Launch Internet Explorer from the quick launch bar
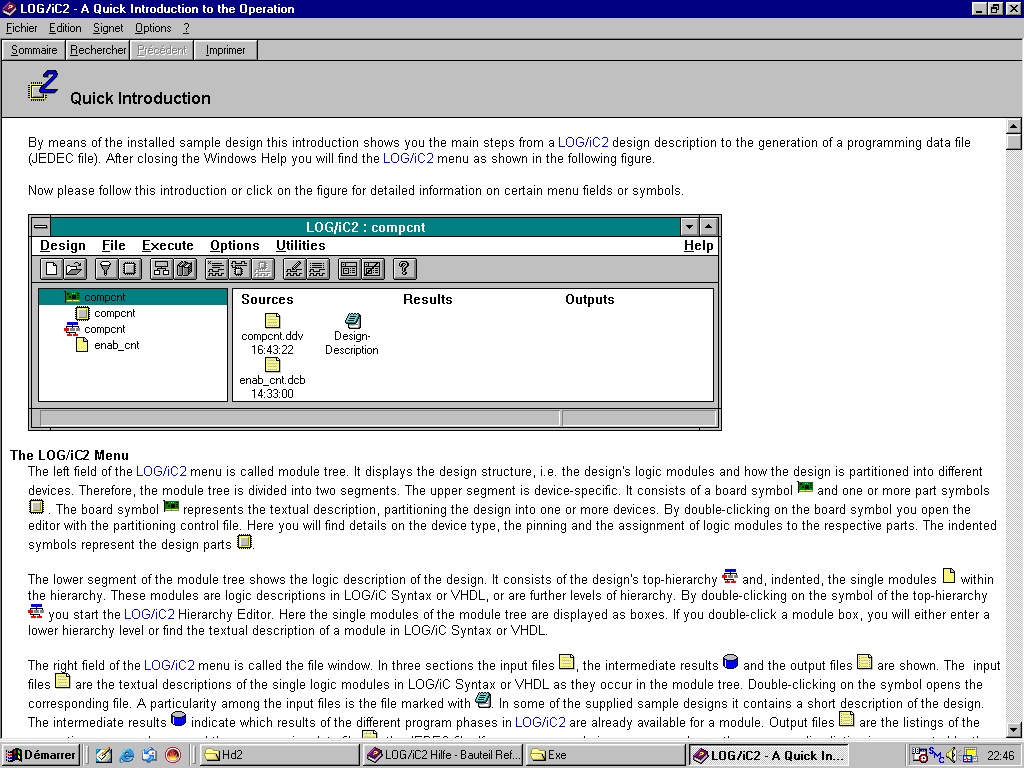Screen dimensions: 1024x768 (x=127, y=755)
